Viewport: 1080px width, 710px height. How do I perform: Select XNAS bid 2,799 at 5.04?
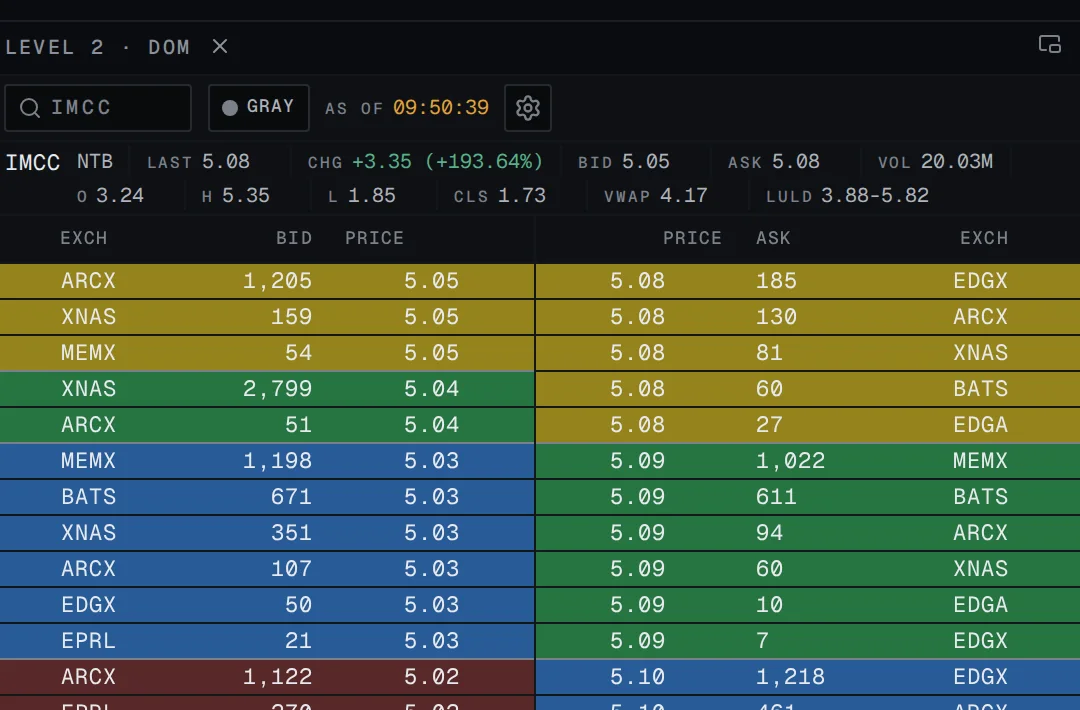point(267,389)
